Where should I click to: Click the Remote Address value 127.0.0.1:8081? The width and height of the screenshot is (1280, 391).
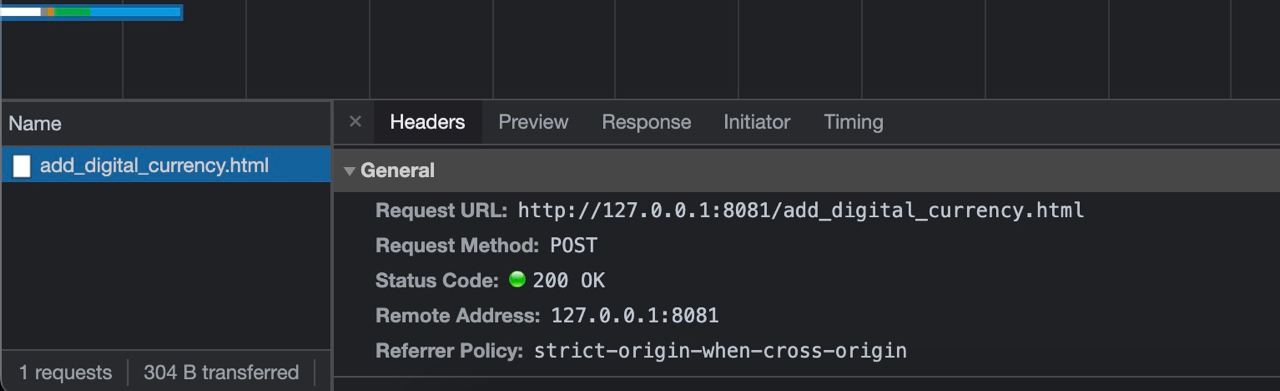[635, 316]
